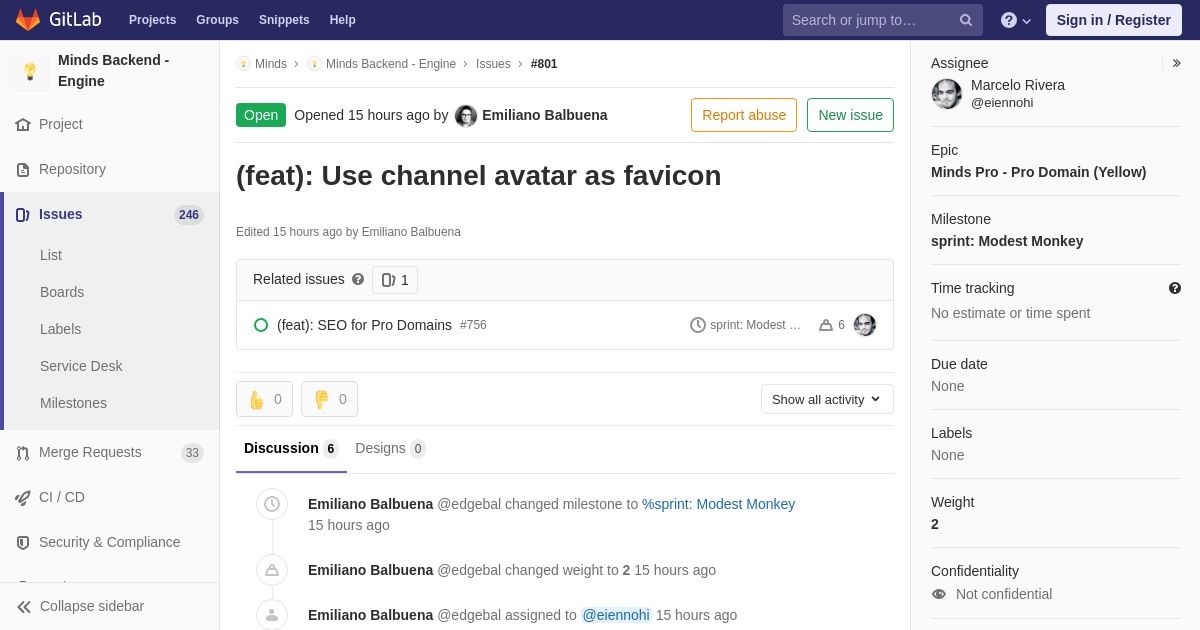Open the GitLab logo home link

[57, 20]
